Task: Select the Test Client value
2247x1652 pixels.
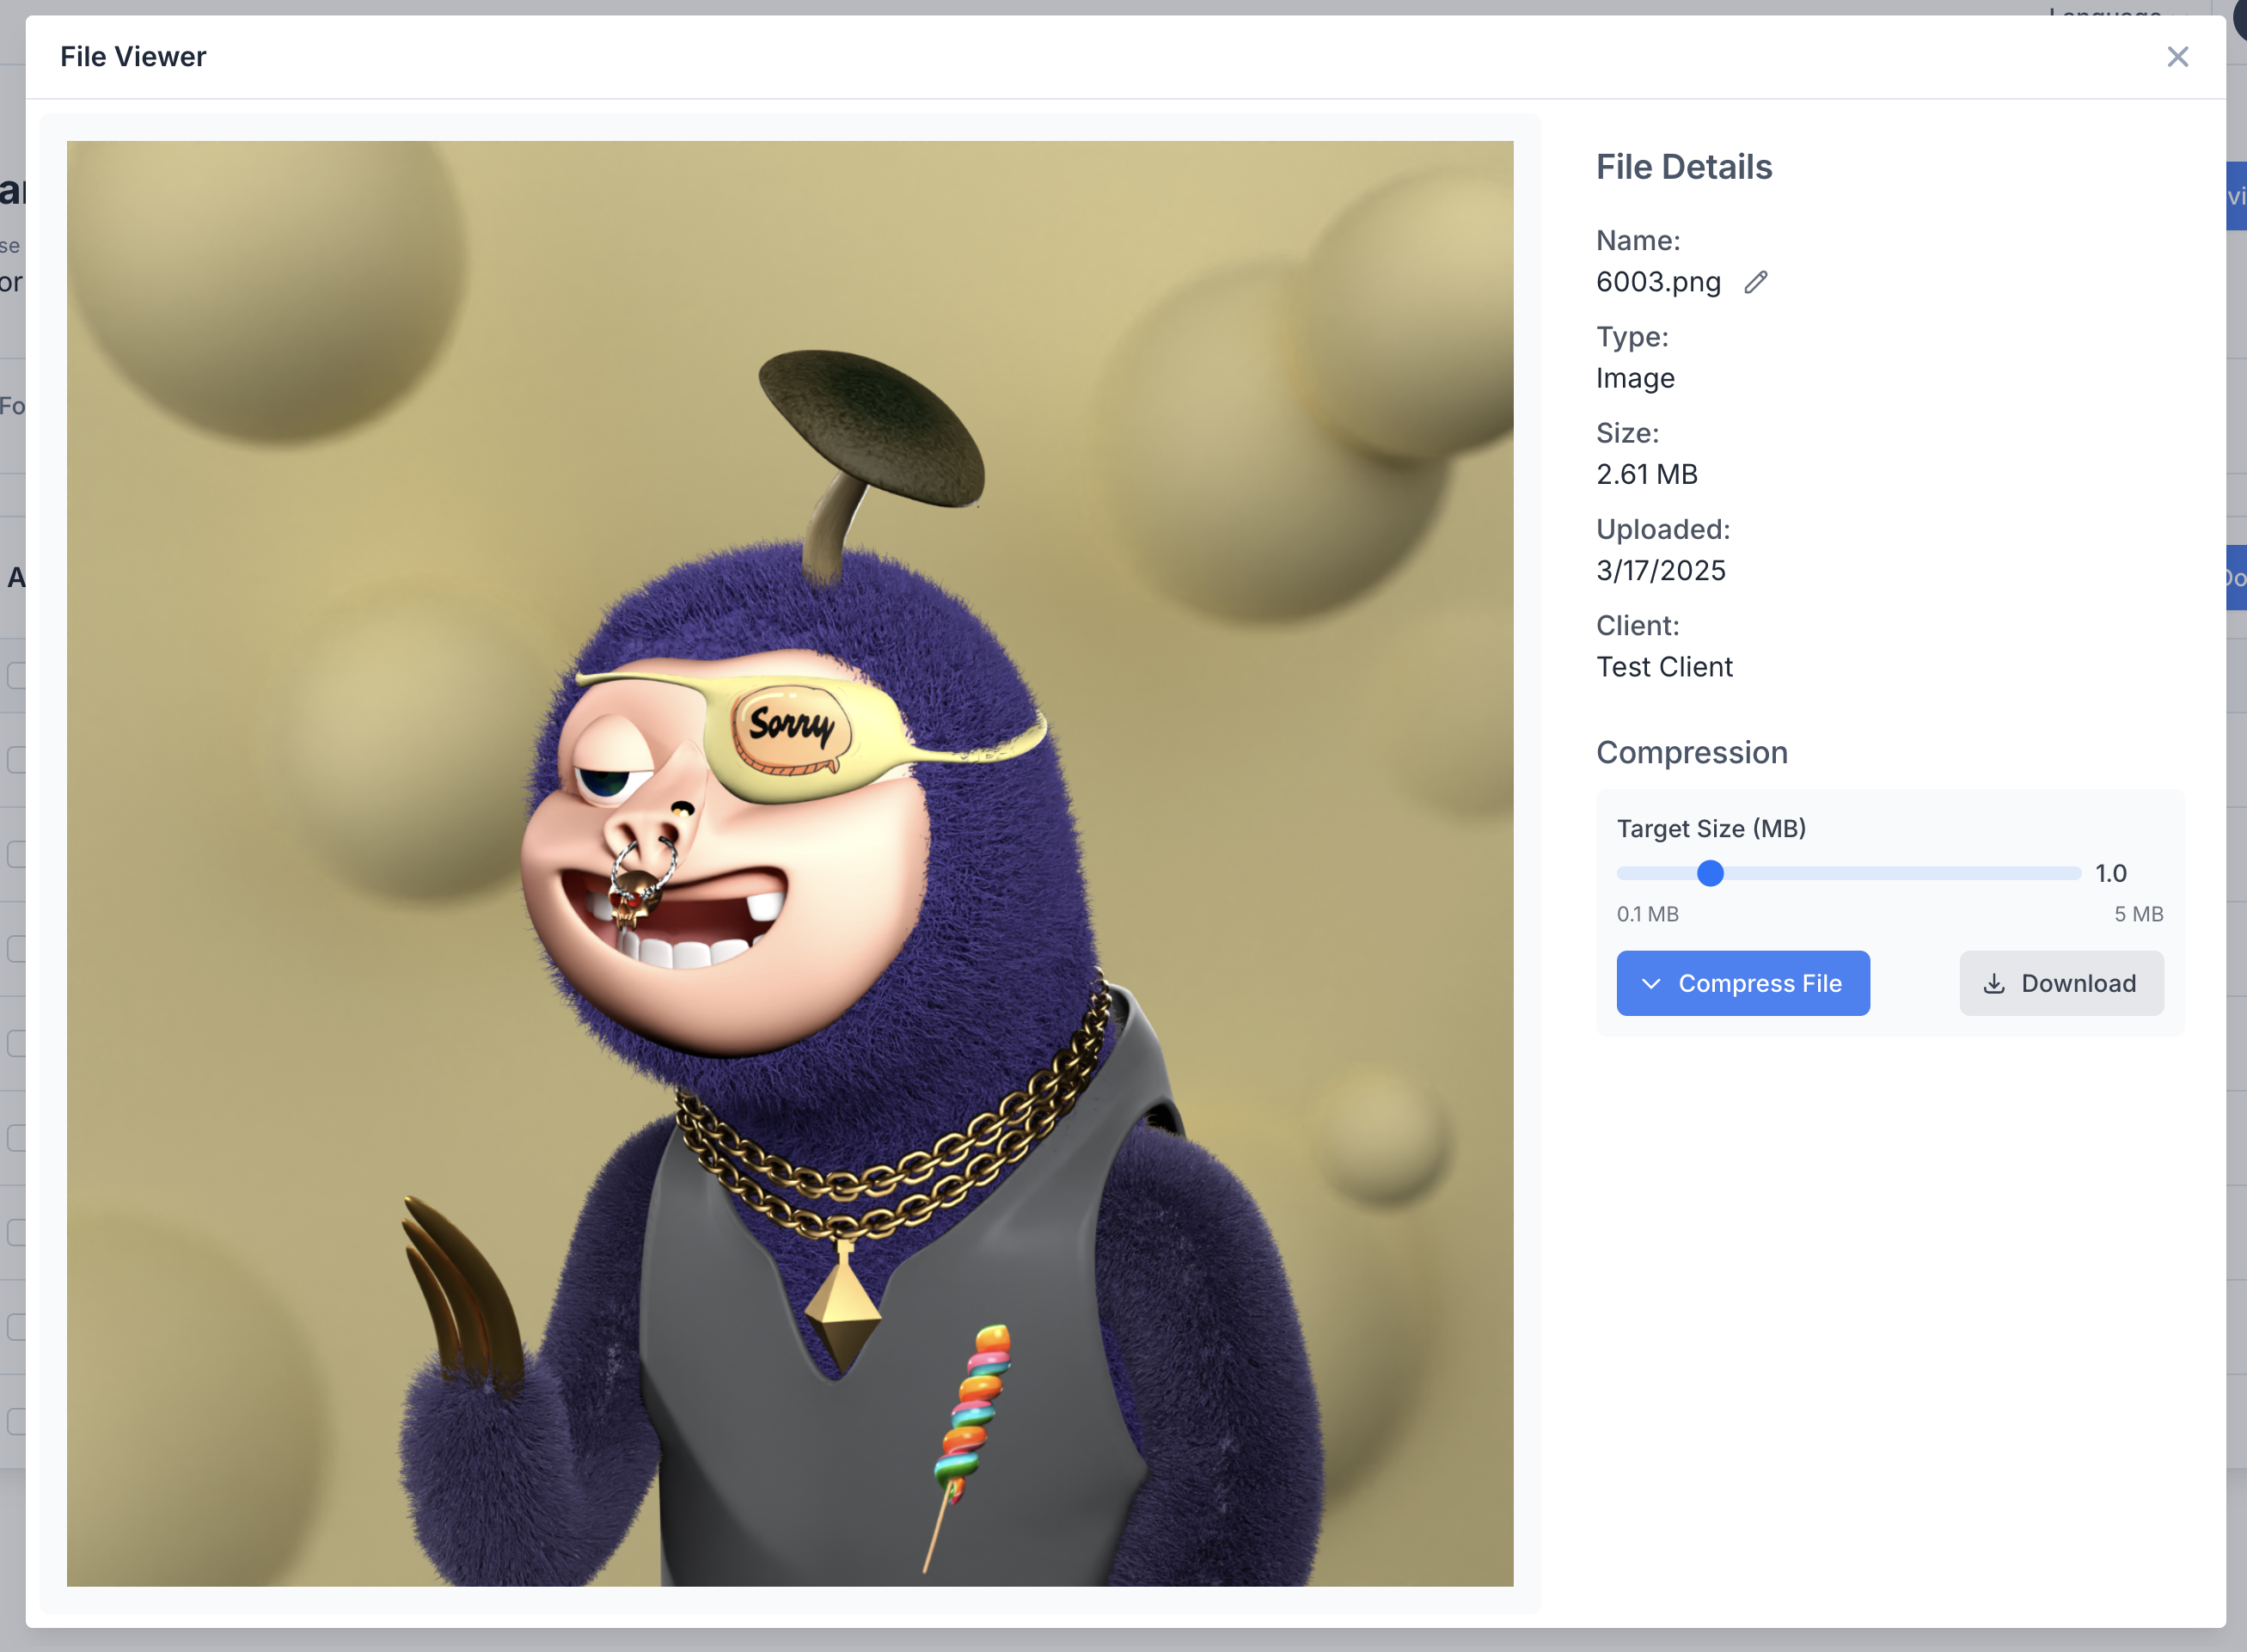Action: 1664,667
